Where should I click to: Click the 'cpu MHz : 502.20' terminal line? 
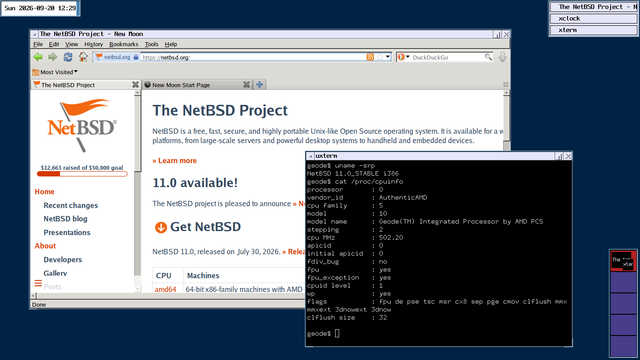tap(355, 238)
